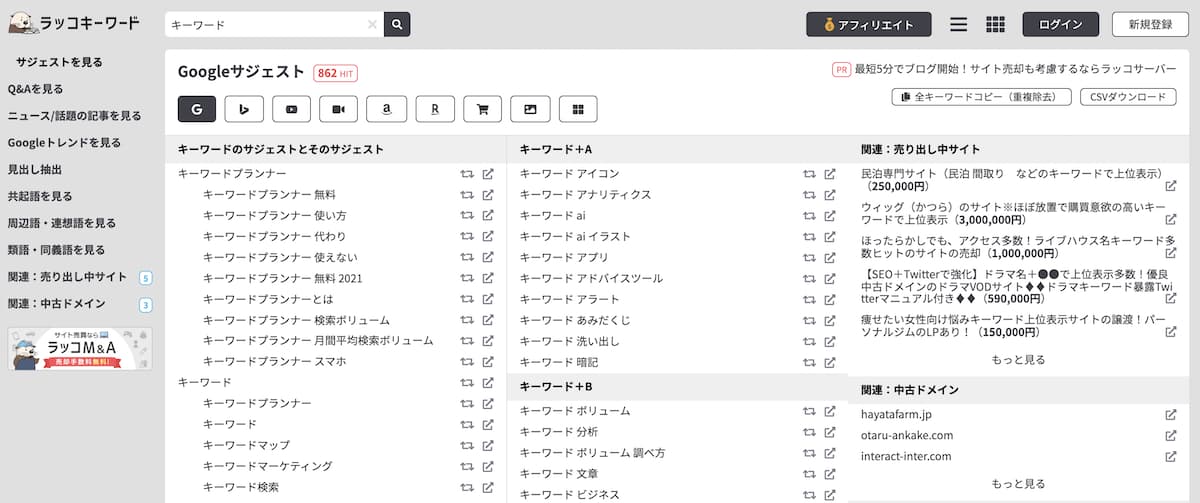1200x503 pixels.
Task: Re-search icon for キーワード ai イラスト
Action: point(809,236)
